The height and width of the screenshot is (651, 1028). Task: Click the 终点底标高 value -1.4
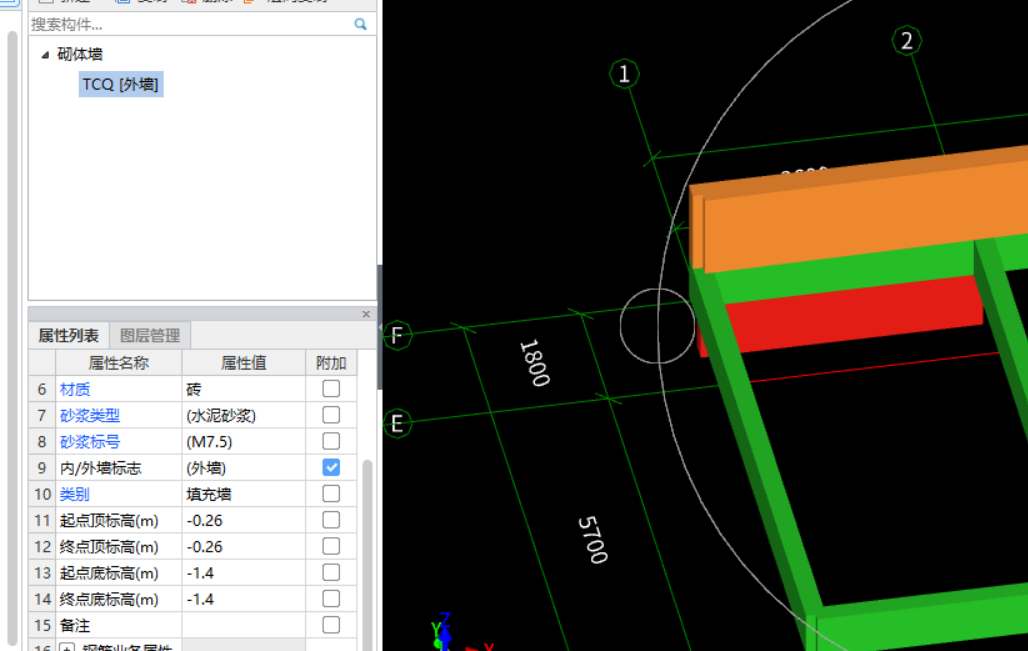click(243, 599)
